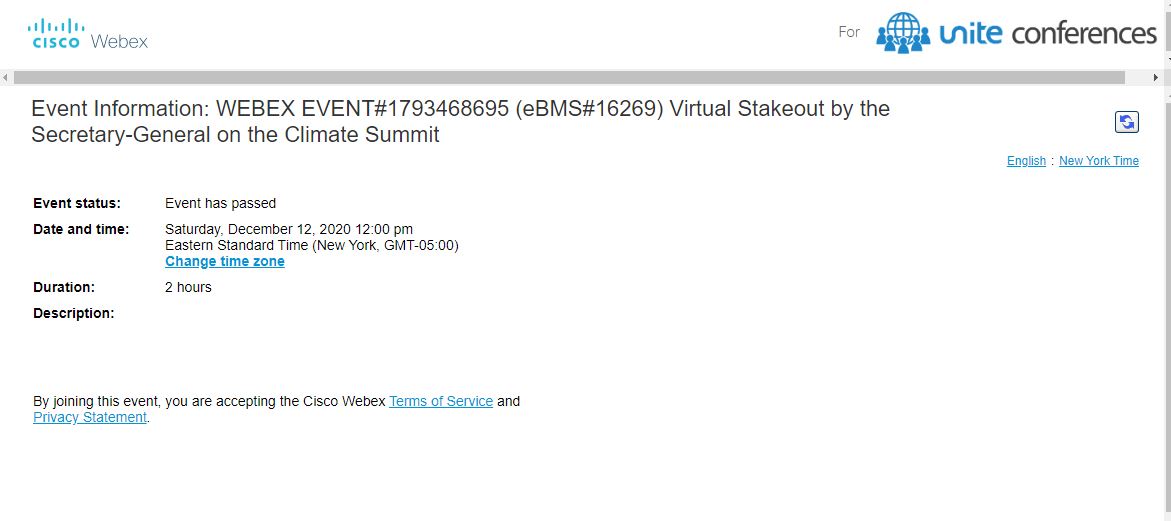The height and width of the screenshot is (521, 1171).
Task: Click the 'Event has passed' status text
Action: click(220, 203)
